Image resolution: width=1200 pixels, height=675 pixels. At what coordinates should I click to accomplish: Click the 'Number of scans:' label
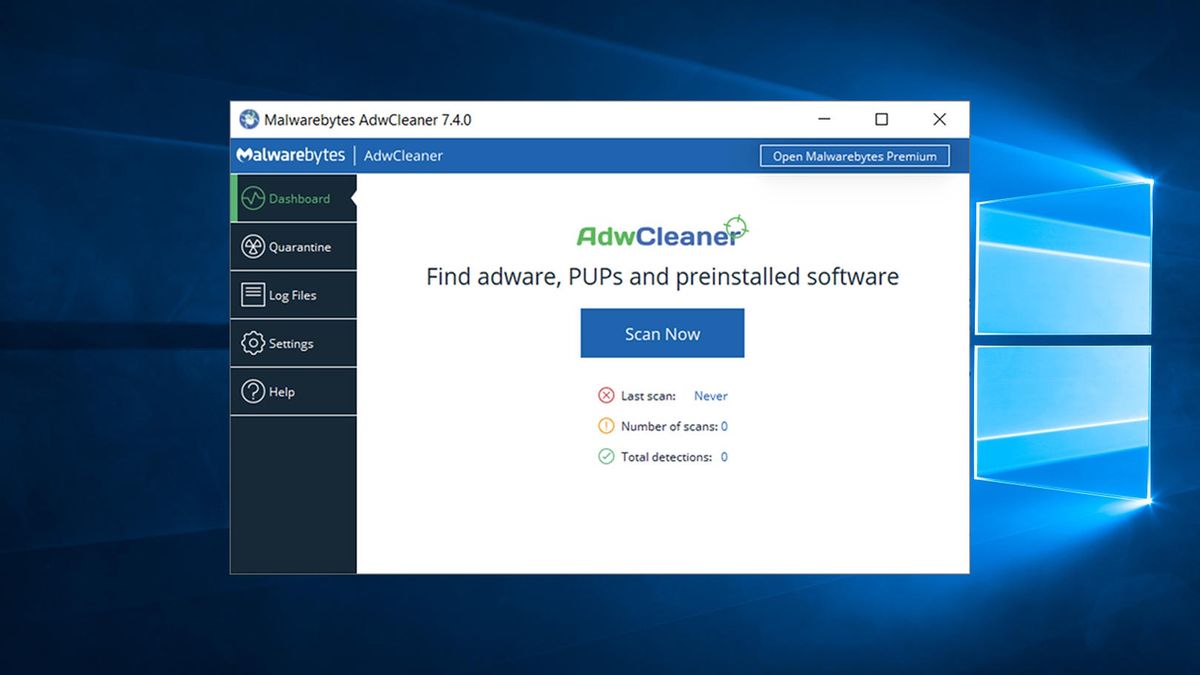(x=669, y=426)
